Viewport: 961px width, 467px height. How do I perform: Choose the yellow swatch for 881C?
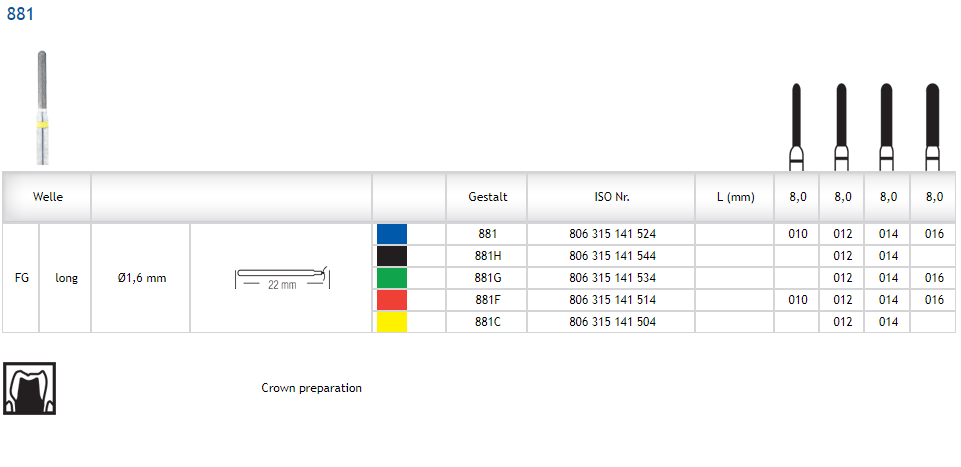pyautogui.click(x=392, y=322)
